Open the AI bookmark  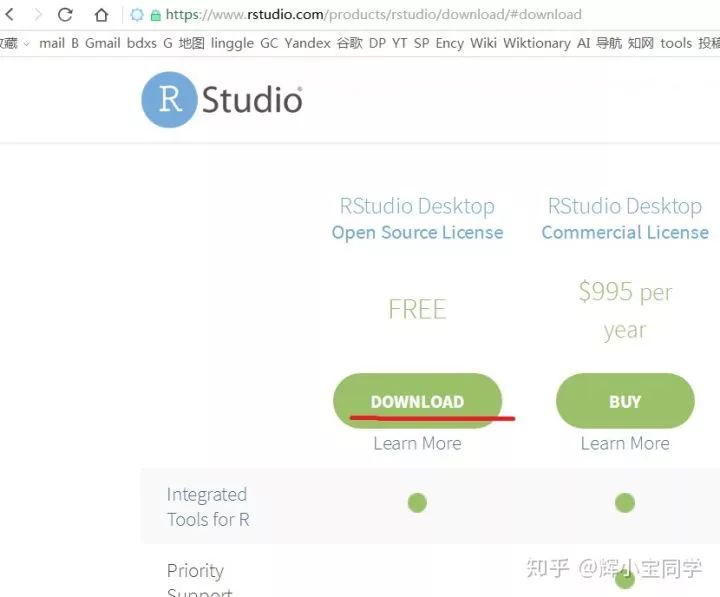[x=583, y=43]
